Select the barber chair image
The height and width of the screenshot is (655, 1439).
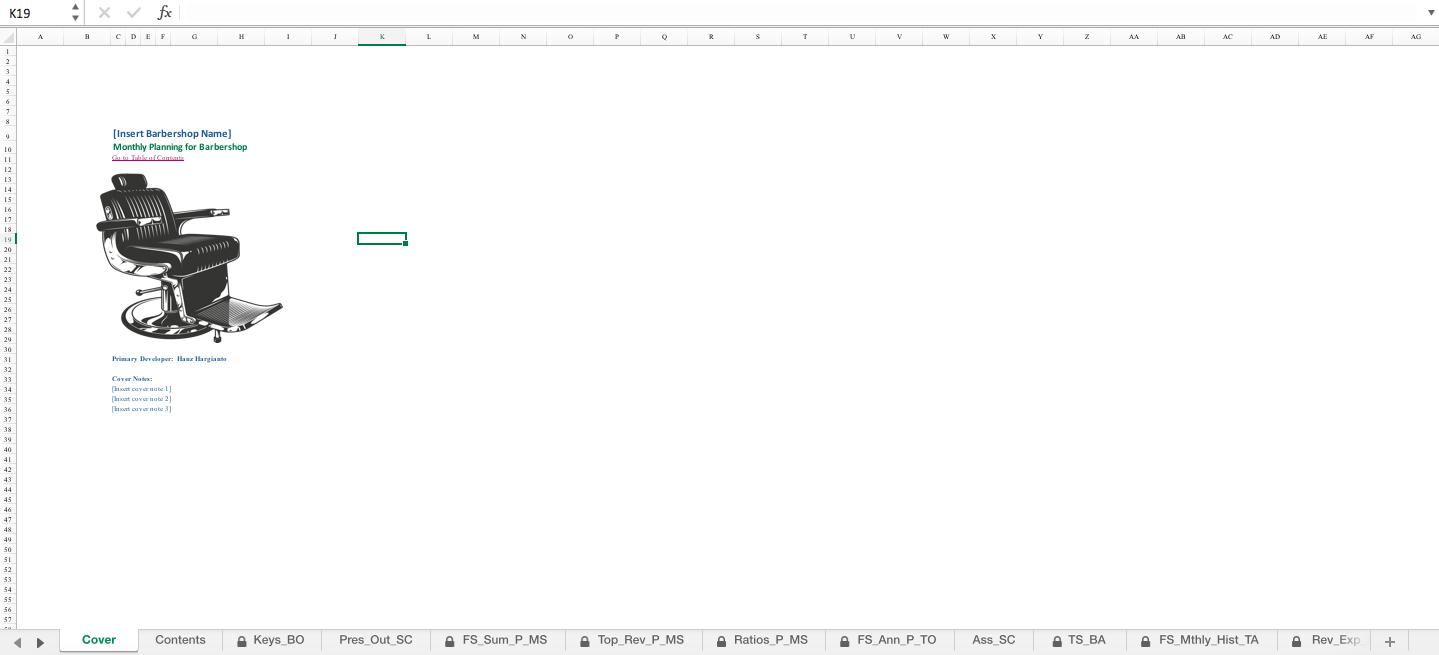pos(190,257)
